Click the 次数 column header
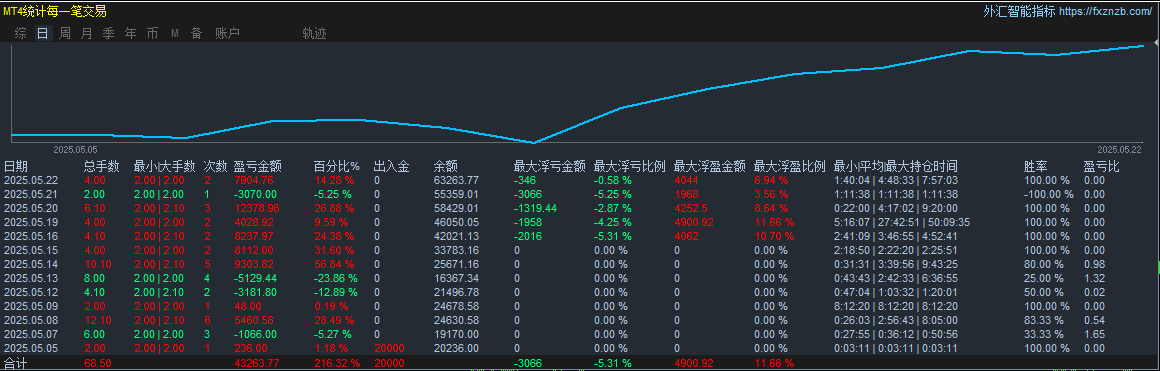Viewport: 1160px width, 371px height. point(215,167)
